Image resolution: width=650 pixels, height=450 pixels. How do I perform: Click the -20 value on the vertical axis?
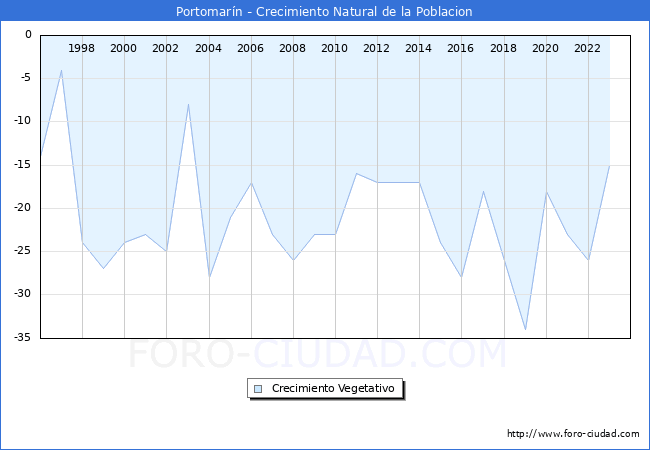(20, 208)
